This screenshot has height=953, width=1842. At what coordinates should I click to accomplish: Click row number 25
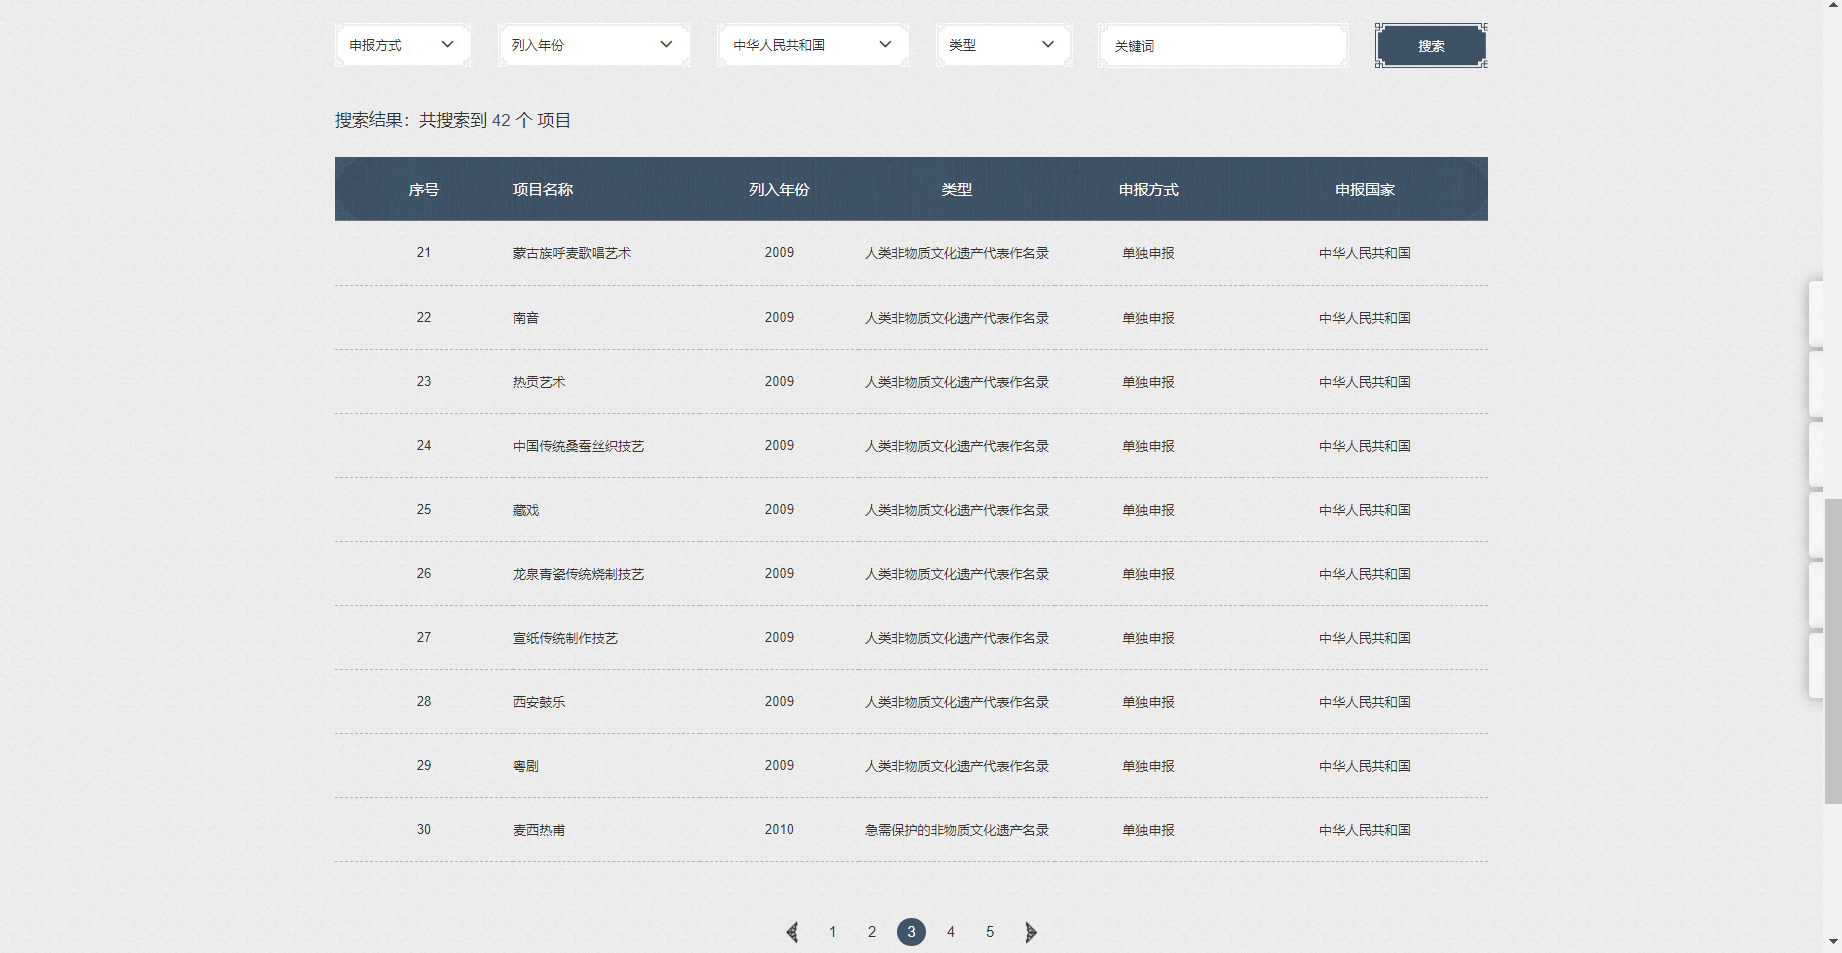pos(424,510)
